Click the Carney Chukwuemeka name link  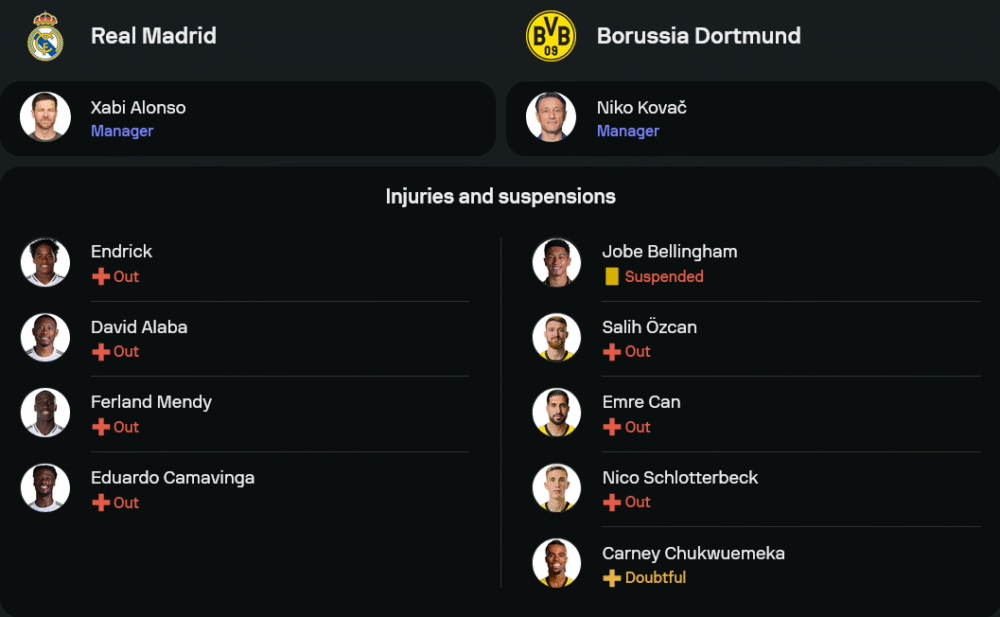[693, 553]
